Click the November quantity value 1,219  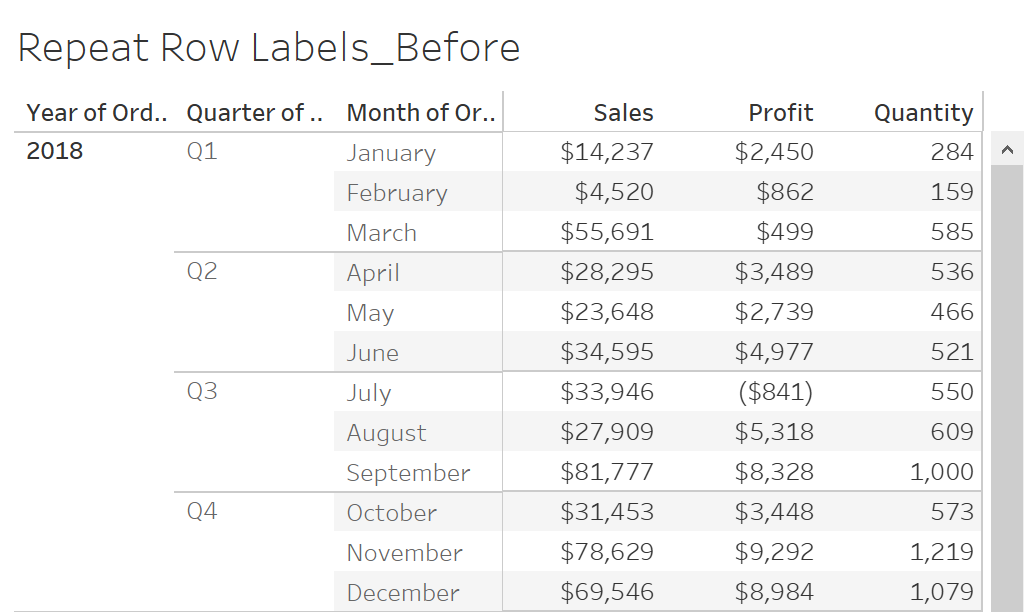pos(942,552)
